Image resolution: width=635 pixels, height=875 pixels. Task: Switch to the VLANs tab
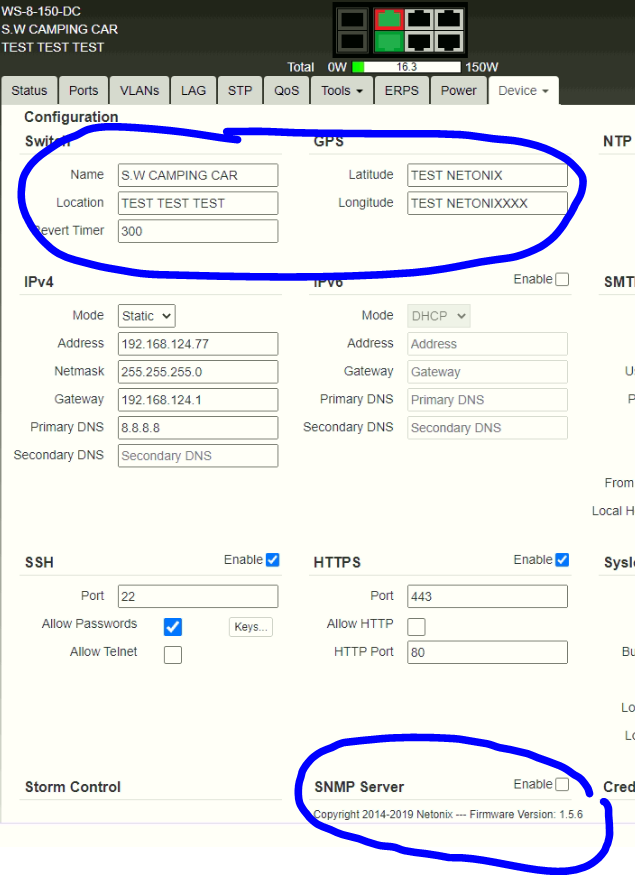pos(140,90)
